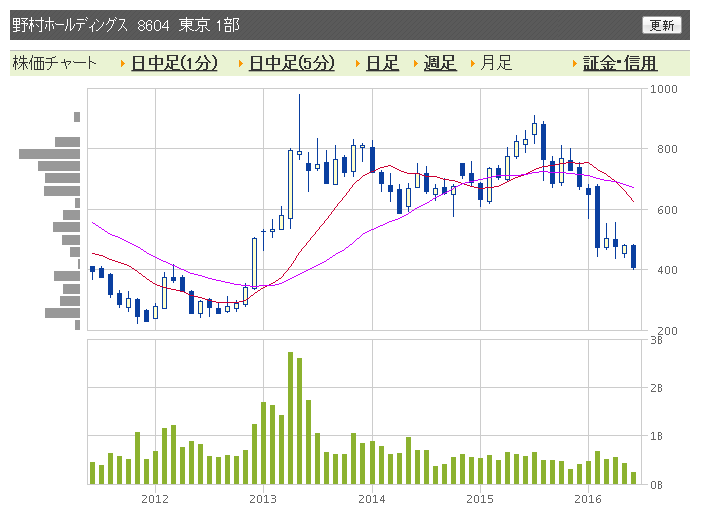
Task: Click the orange arrow before 日足
Action: click(x=358, y=63)
